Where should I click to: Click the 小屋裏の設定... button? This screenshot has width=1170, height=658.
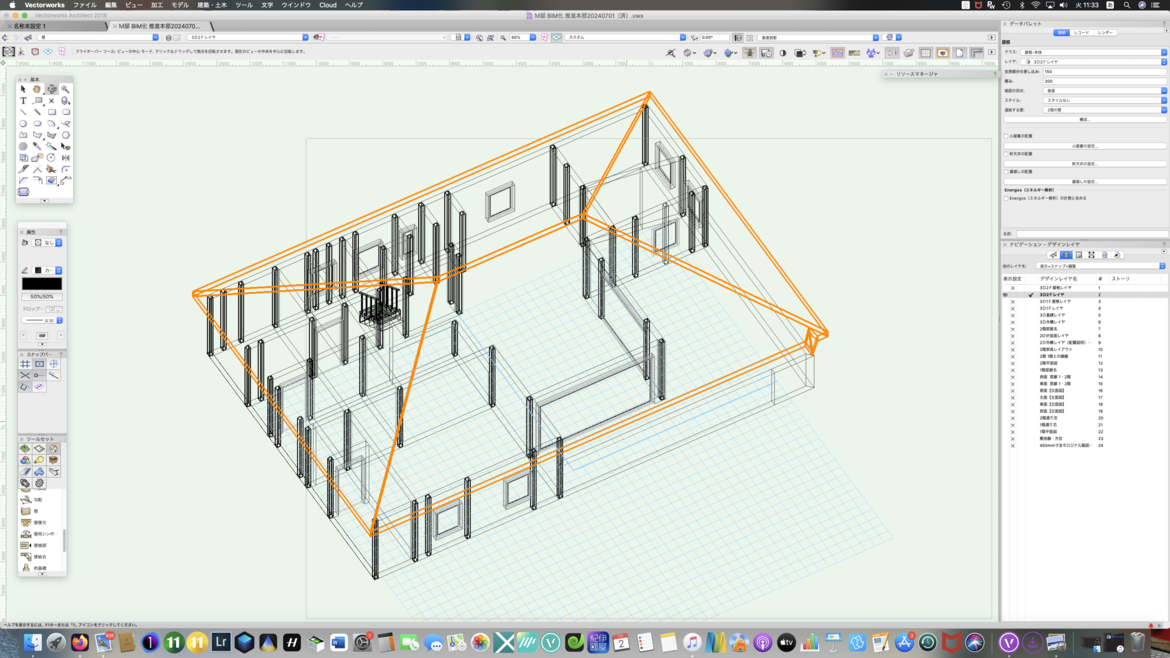coord(1084,146)
